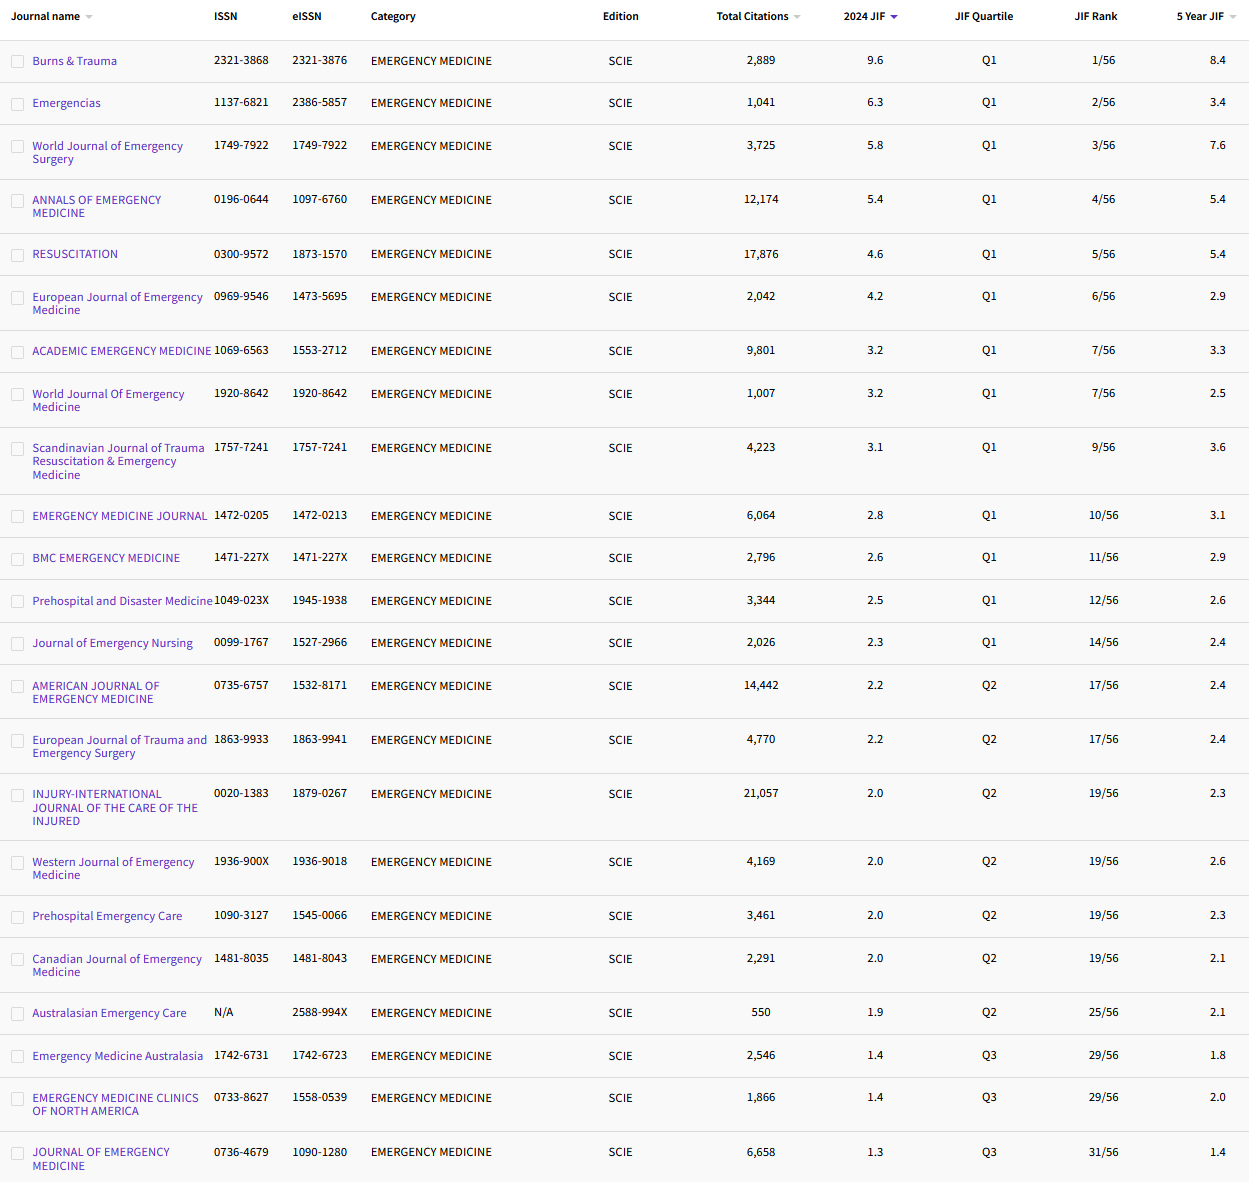1249x1182 pixels.
Task: Open the World Journal of Emergency Surgery link
Action: [x=107, y=152]
